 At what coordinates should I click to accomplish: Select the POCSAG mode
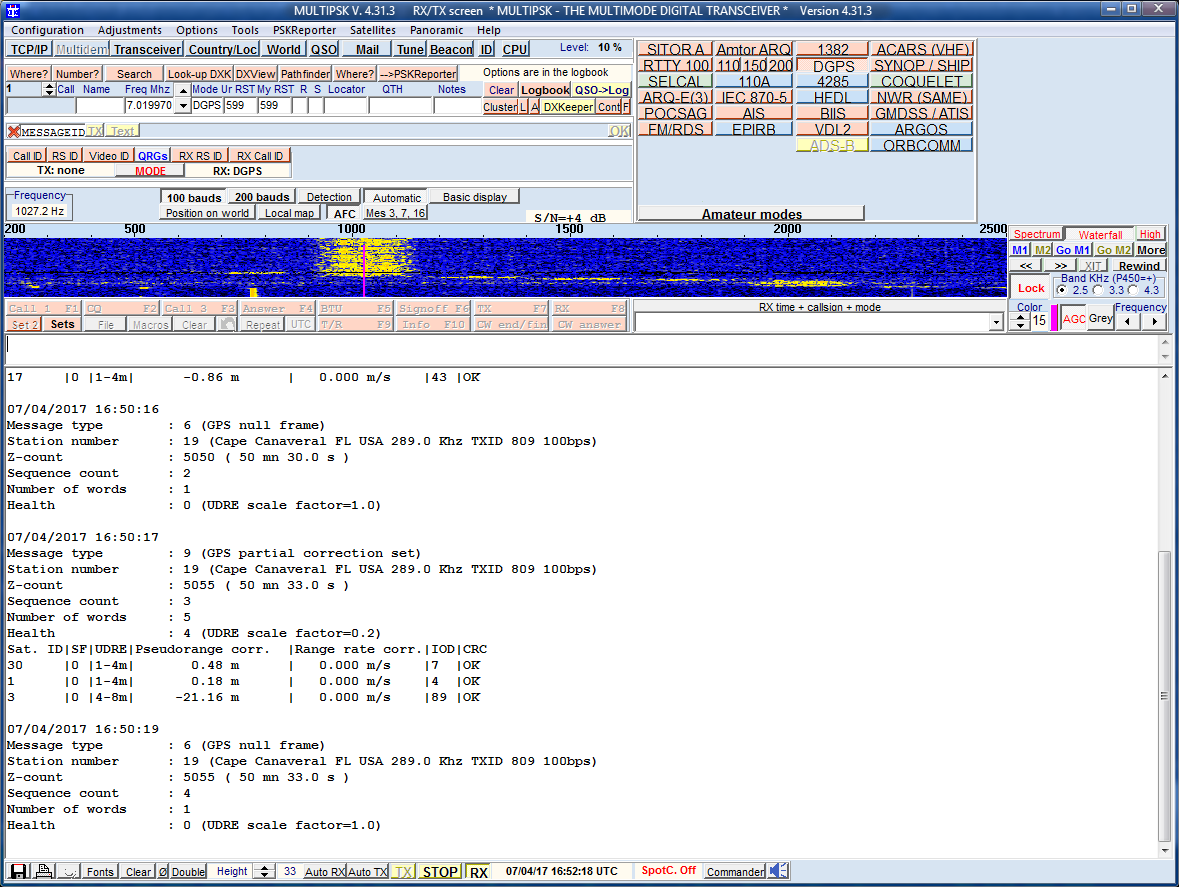676,114
